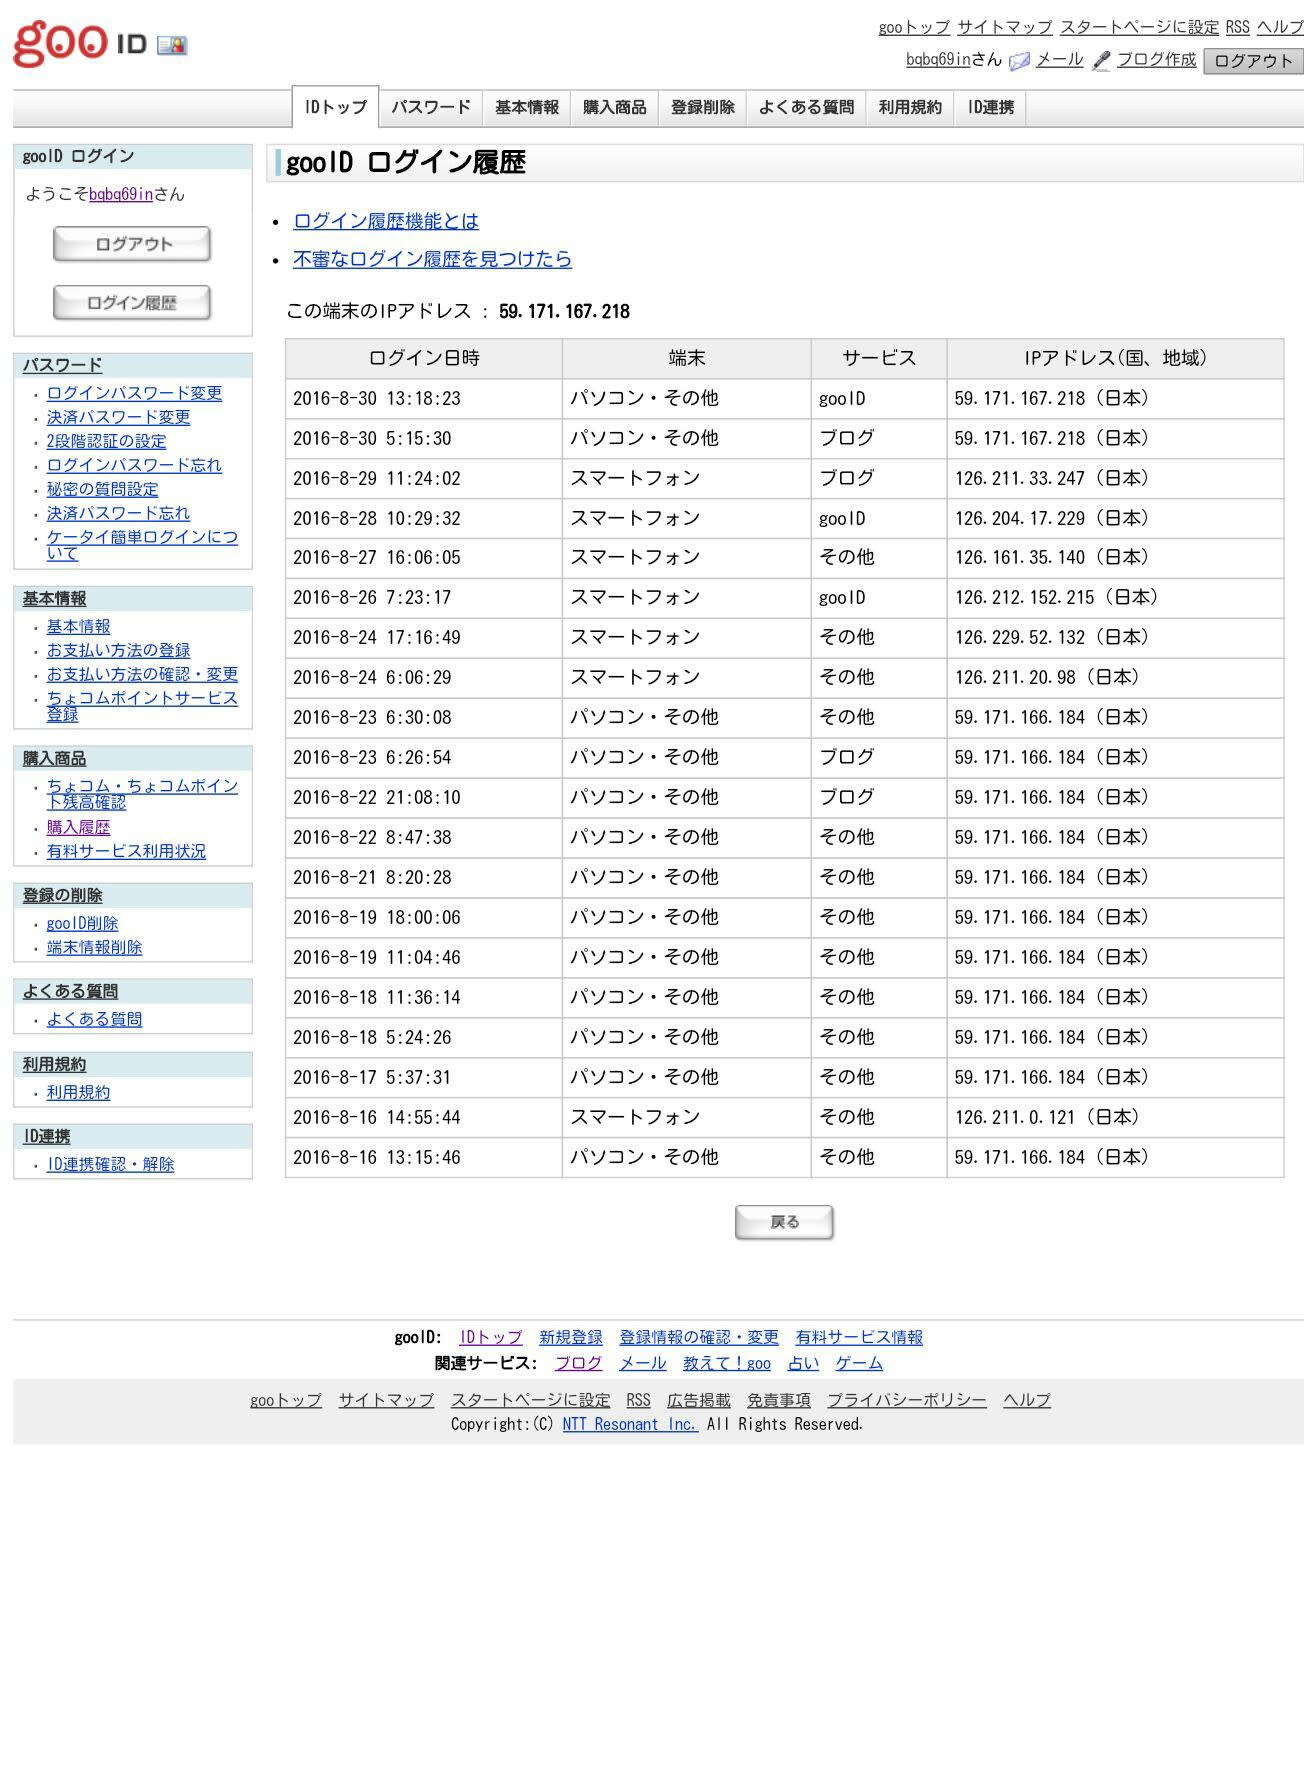The image size is (1304, 1781).
Task: Click footer ゲーム link
Action: tap(859, 1363)
